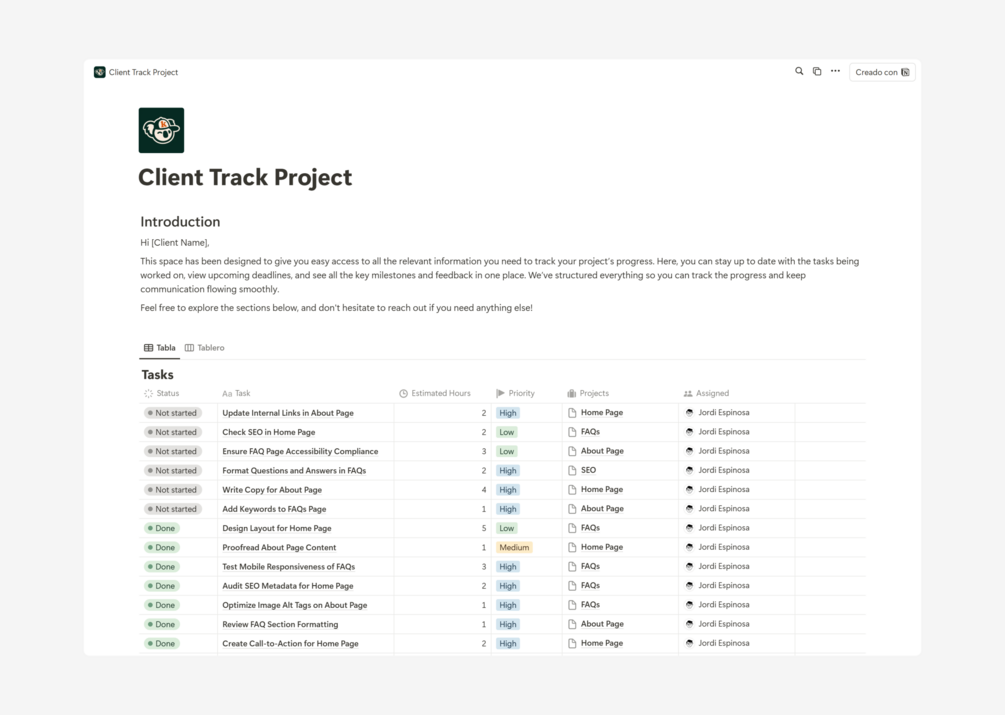The image size is (1005, 715).
Task: Switch to the Tablero board view tab
Action: (205, 348)
